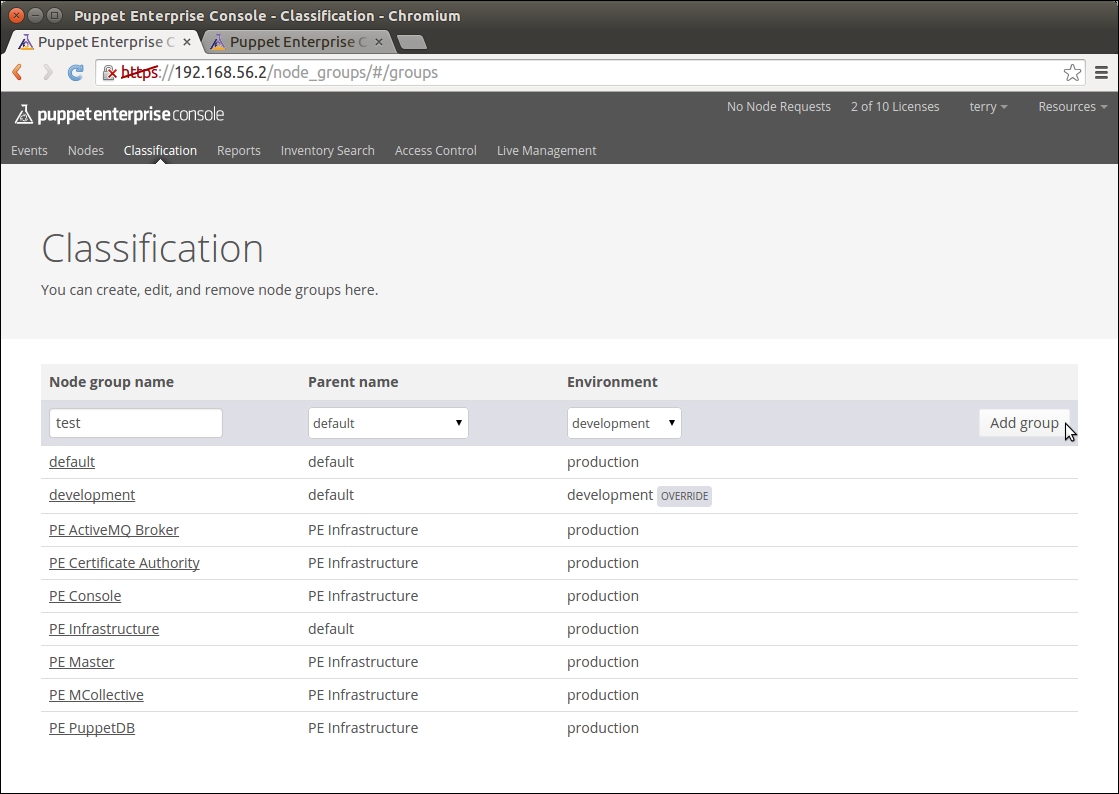This screenshot has height=794, width=1119.
Task: Reload the page with refresh icon
Action: (x=75, y=72)
